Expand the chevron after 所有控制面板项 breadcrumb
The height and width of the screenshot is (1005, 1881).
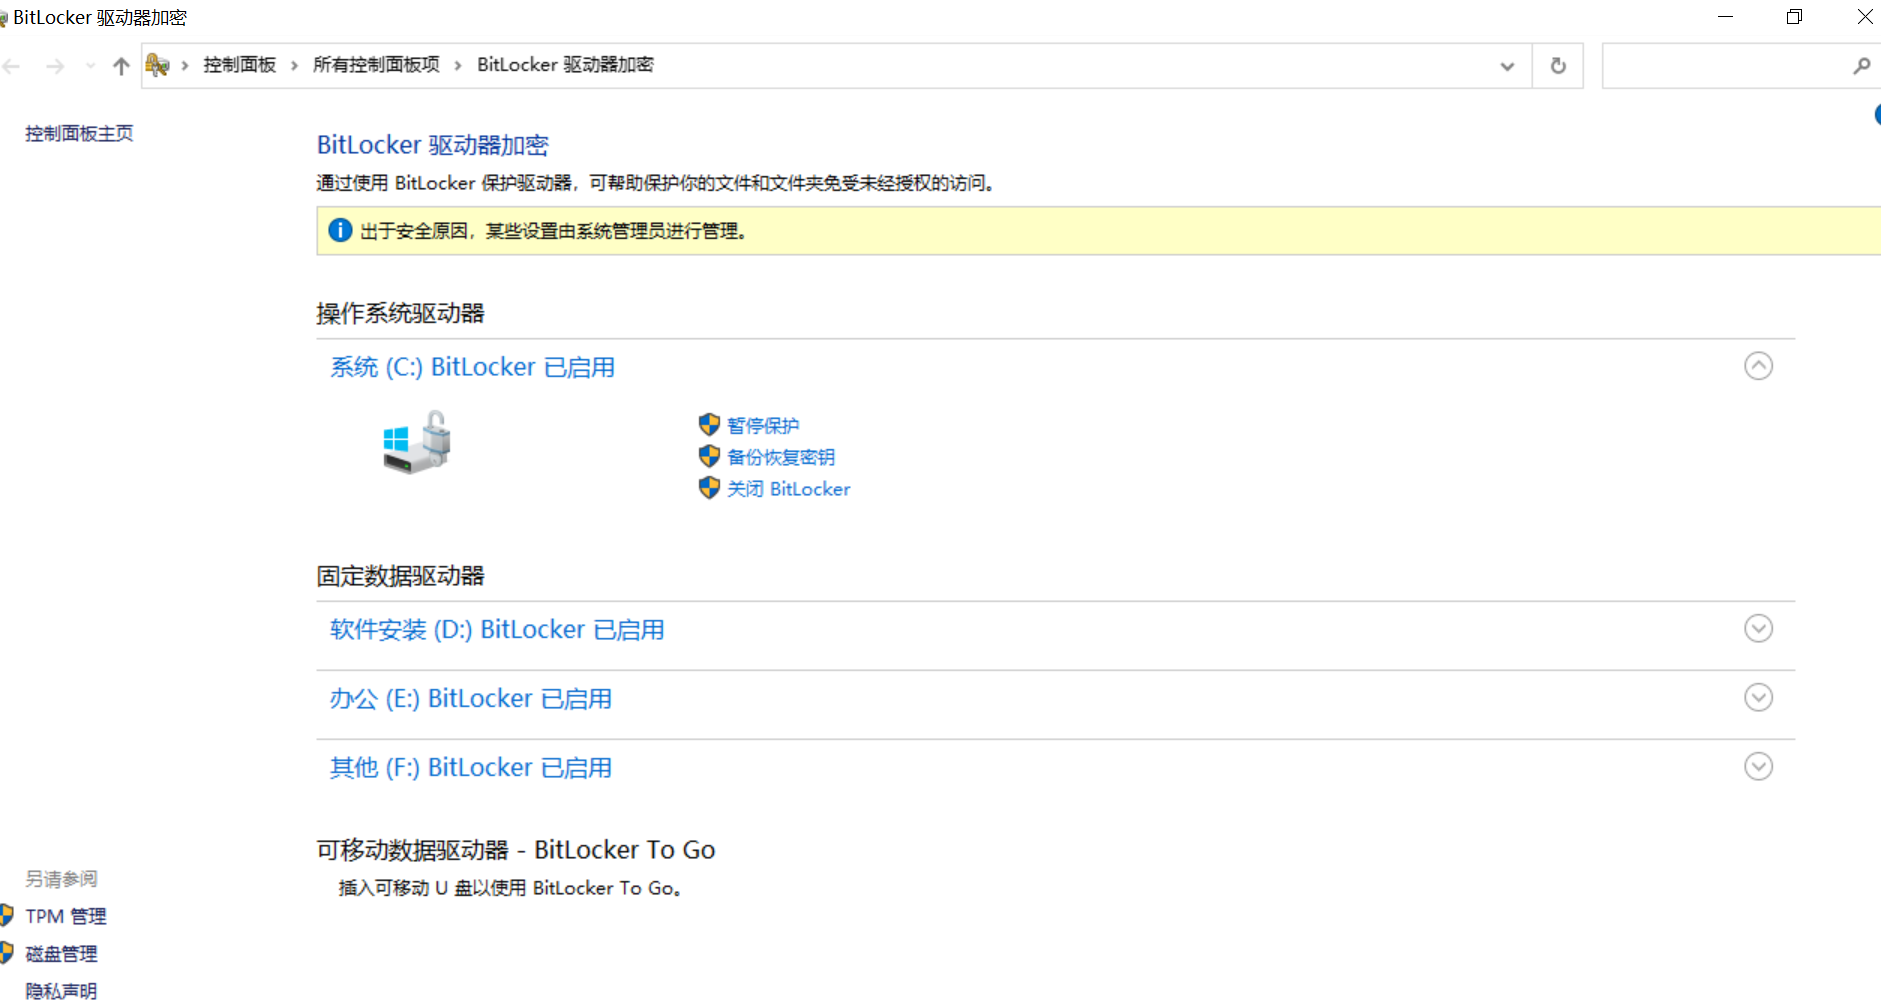point(458,66)
